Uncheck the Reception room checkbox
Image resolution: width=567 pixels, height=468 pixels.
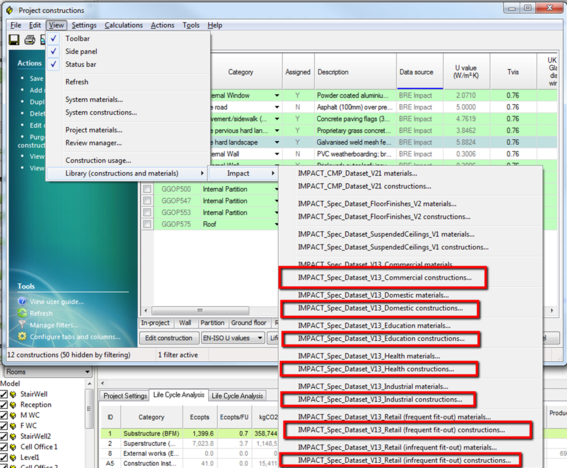pyautogui.click(x=4, y=405)
